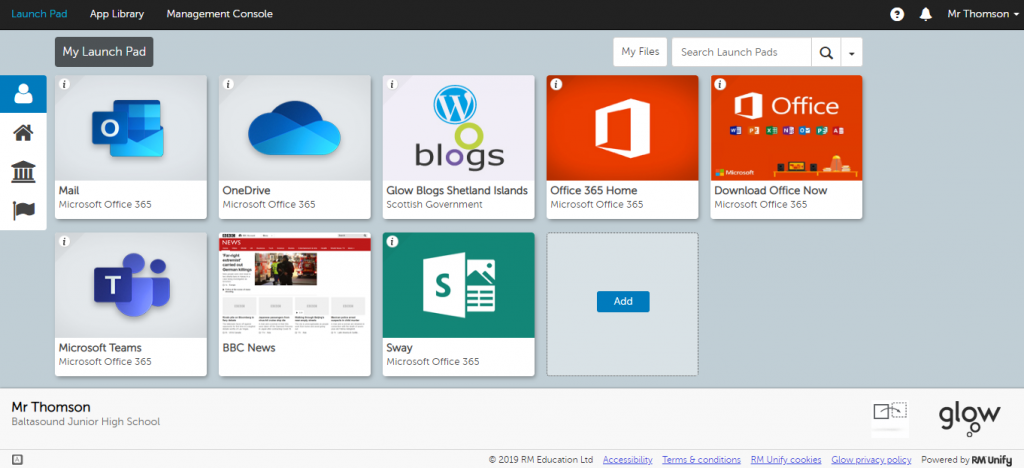The width and height of the screenshot is (1024, 468).
Task: Click the Sway label text
Action: 400,349
